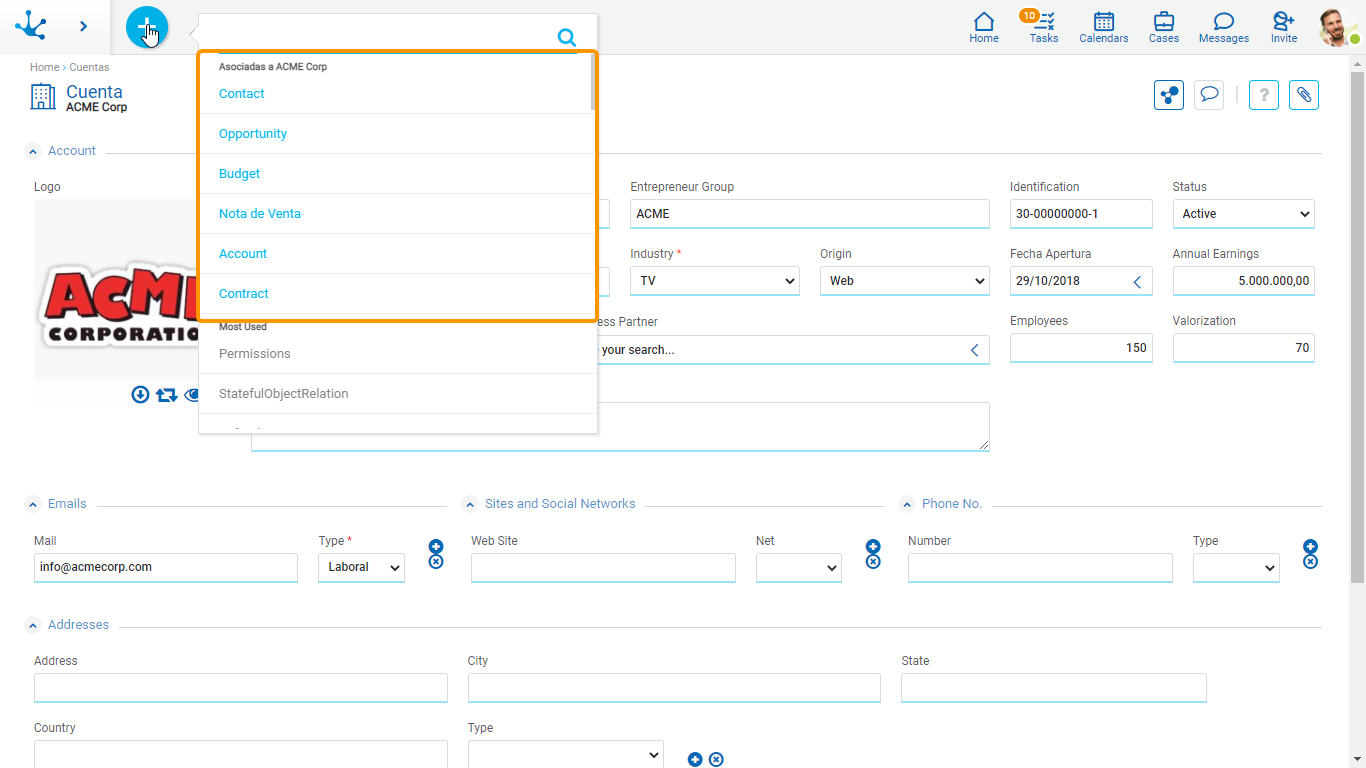Click the search magnifier icon
This screenshot has width=1366, height=768.
coord(566,35)
